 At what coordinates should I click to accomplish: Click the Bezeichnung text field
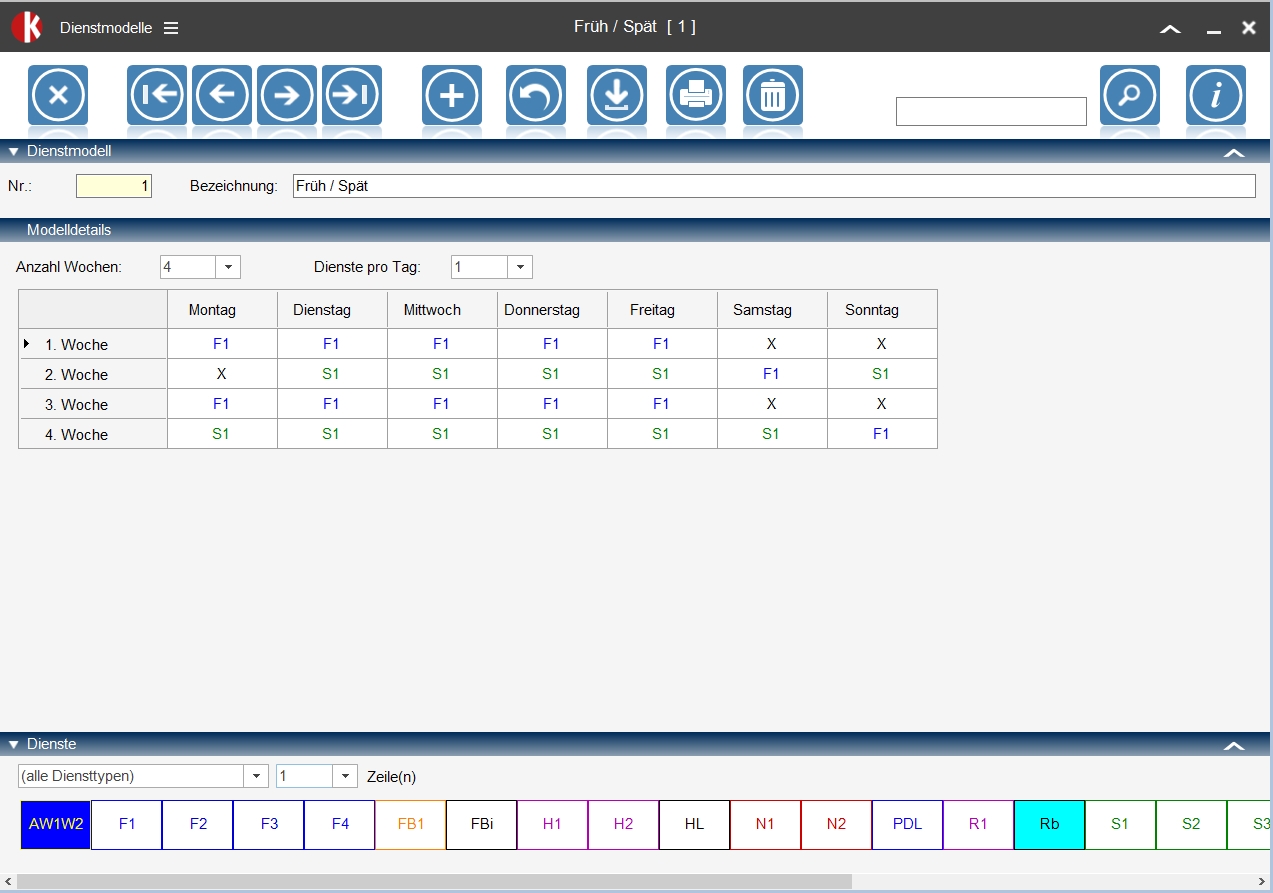773,186
